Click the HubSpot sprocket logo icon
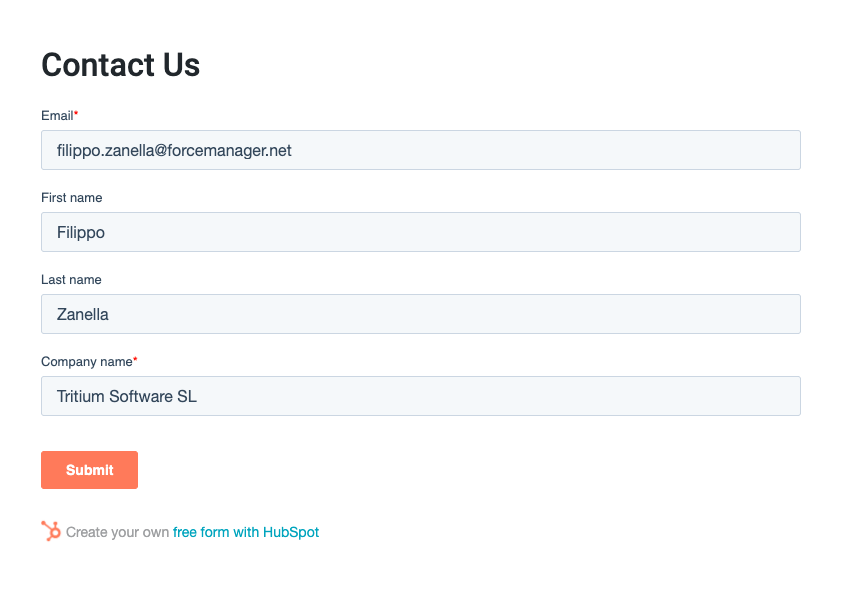 pyautogui.click(x=51, y=531)
